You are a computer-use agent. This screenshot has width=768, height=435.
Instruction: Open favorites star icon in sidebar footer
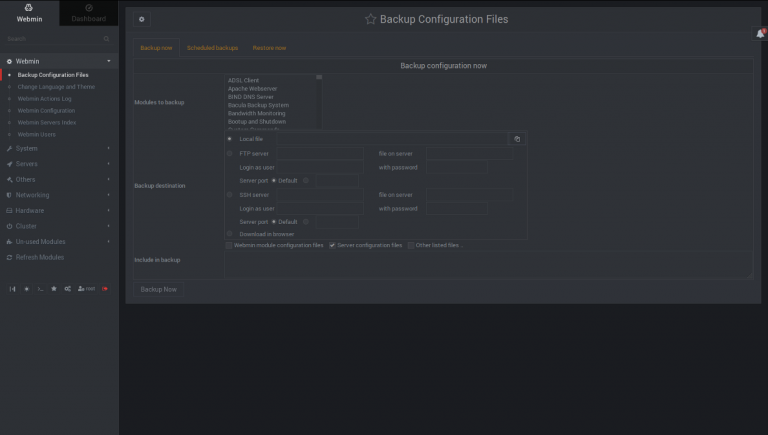[54, 288]
